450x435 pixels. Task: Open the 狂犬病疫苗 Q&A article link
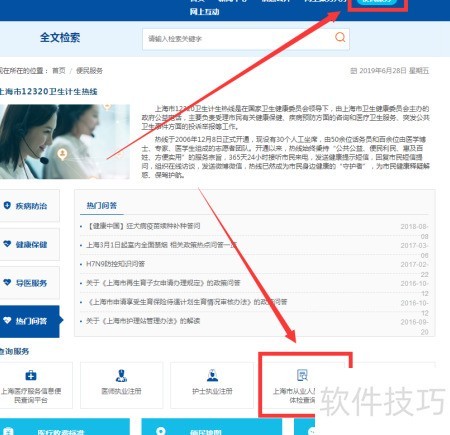click(x=143, y=226)
